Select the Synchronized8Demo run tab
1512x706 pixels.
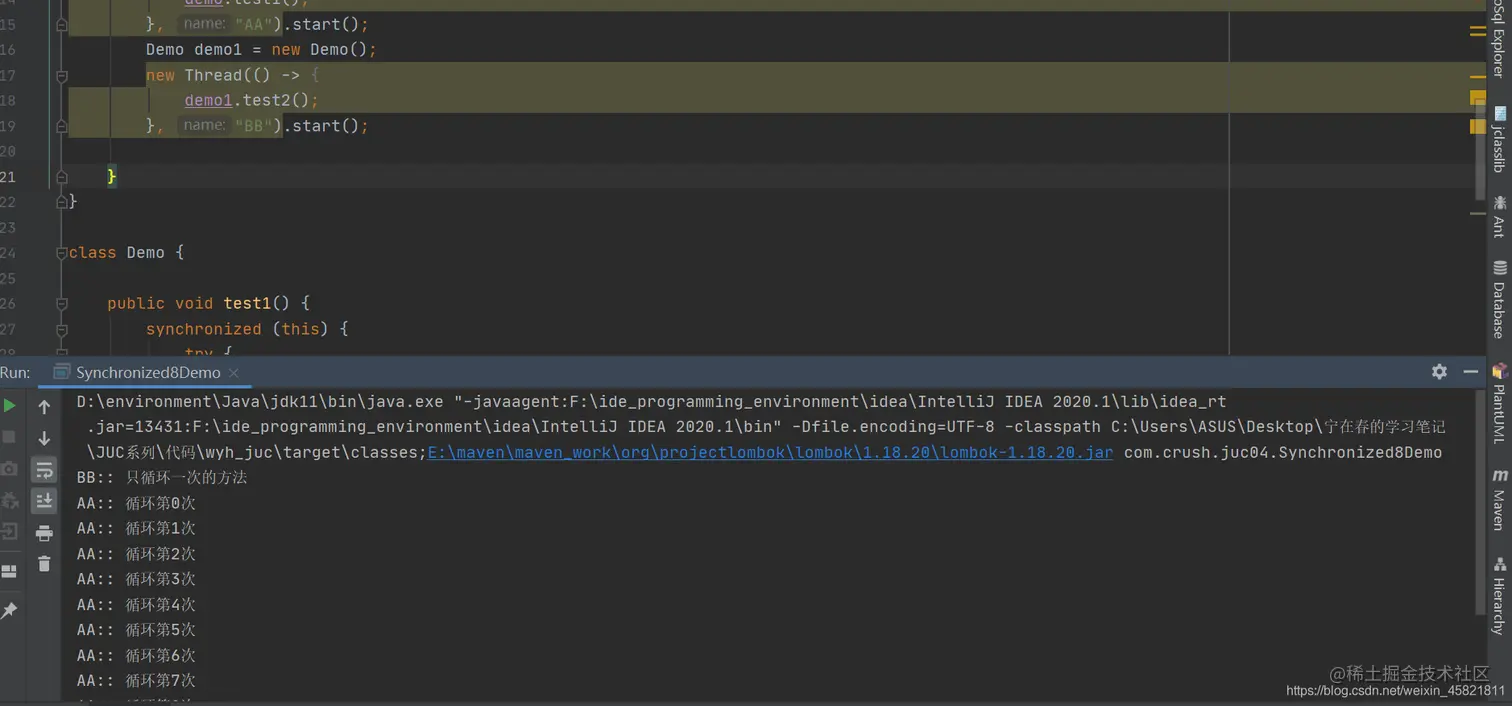(148, 372)
